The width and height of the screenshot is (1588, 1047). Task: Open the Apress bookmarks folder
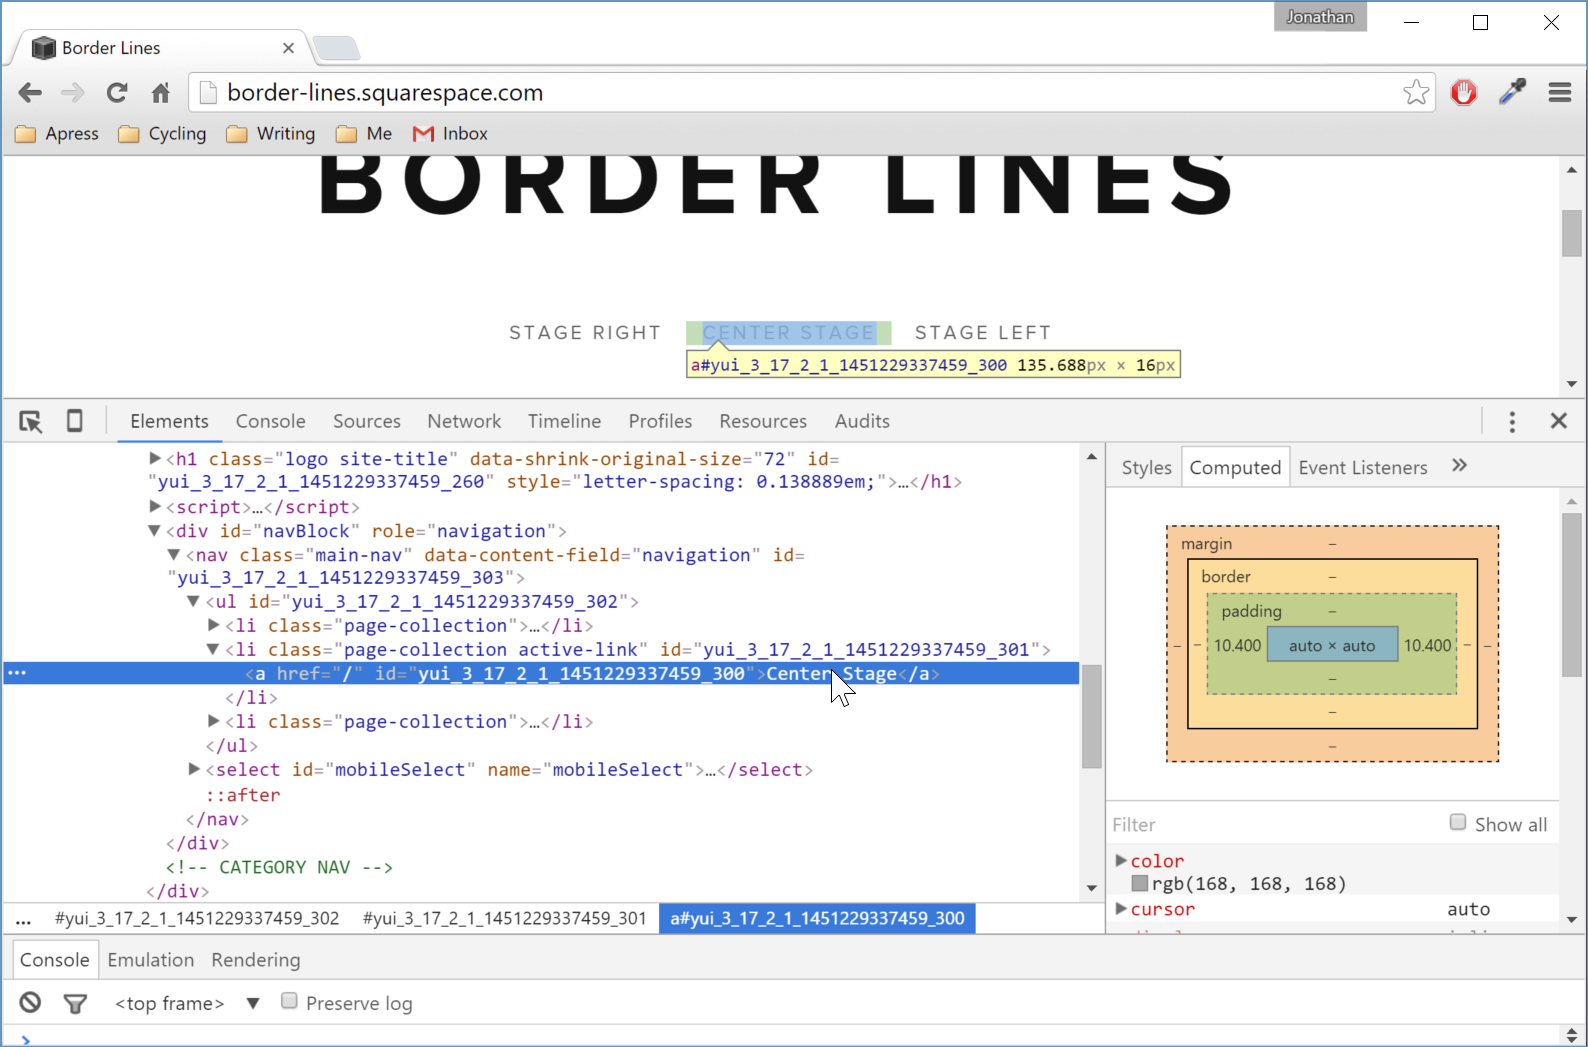[57, 134]
